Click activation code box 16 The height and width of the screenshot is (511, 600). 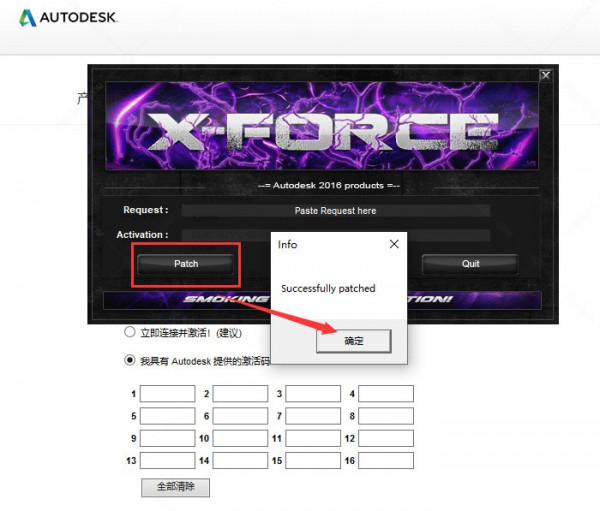pos(386,460)
